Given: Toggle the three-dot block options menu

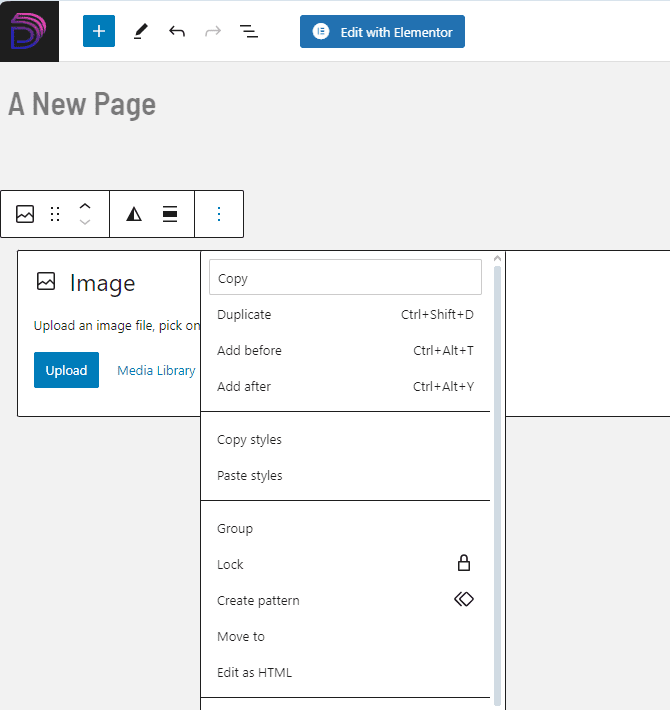Looking at the screenshot, I should tap(219, 214).
